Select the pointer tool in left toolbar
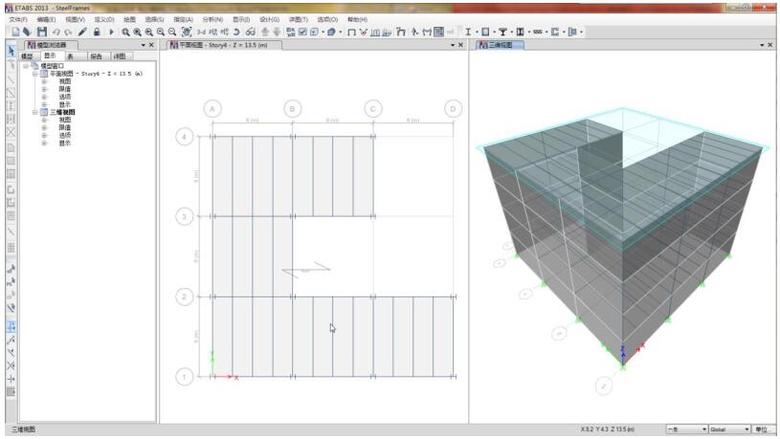Viewport: 780px width, 439px height. 11,49
